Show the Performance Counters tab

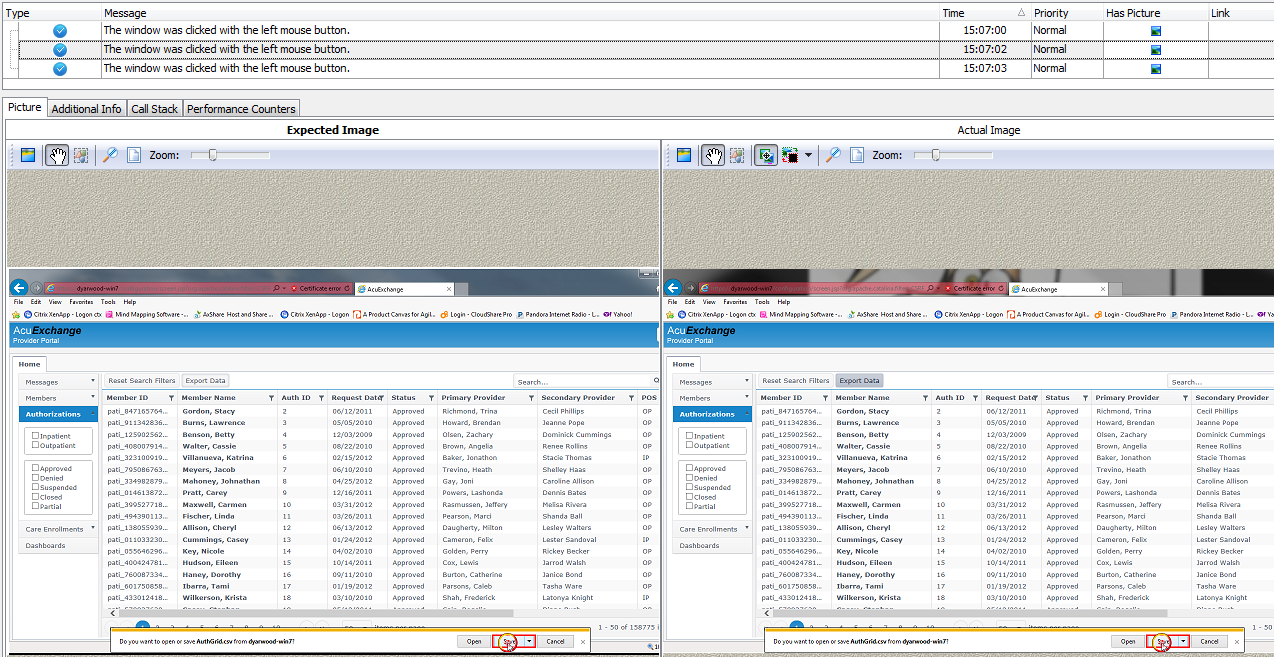pyautogui.click(x=241, y=109)
